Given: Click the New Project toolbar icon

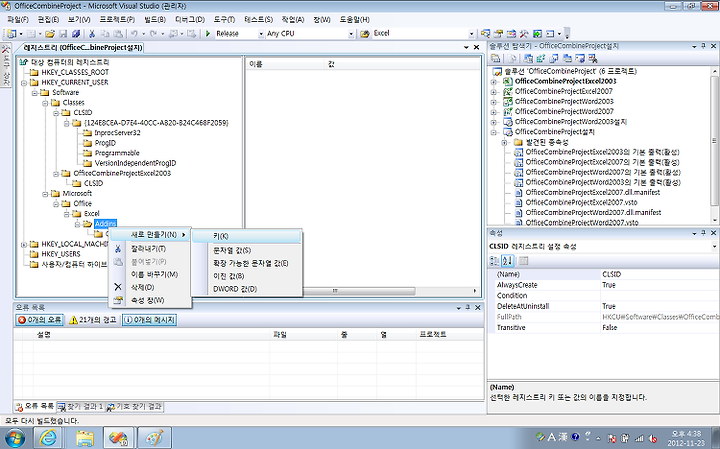Looking at the screenshot, I should 11,34.
